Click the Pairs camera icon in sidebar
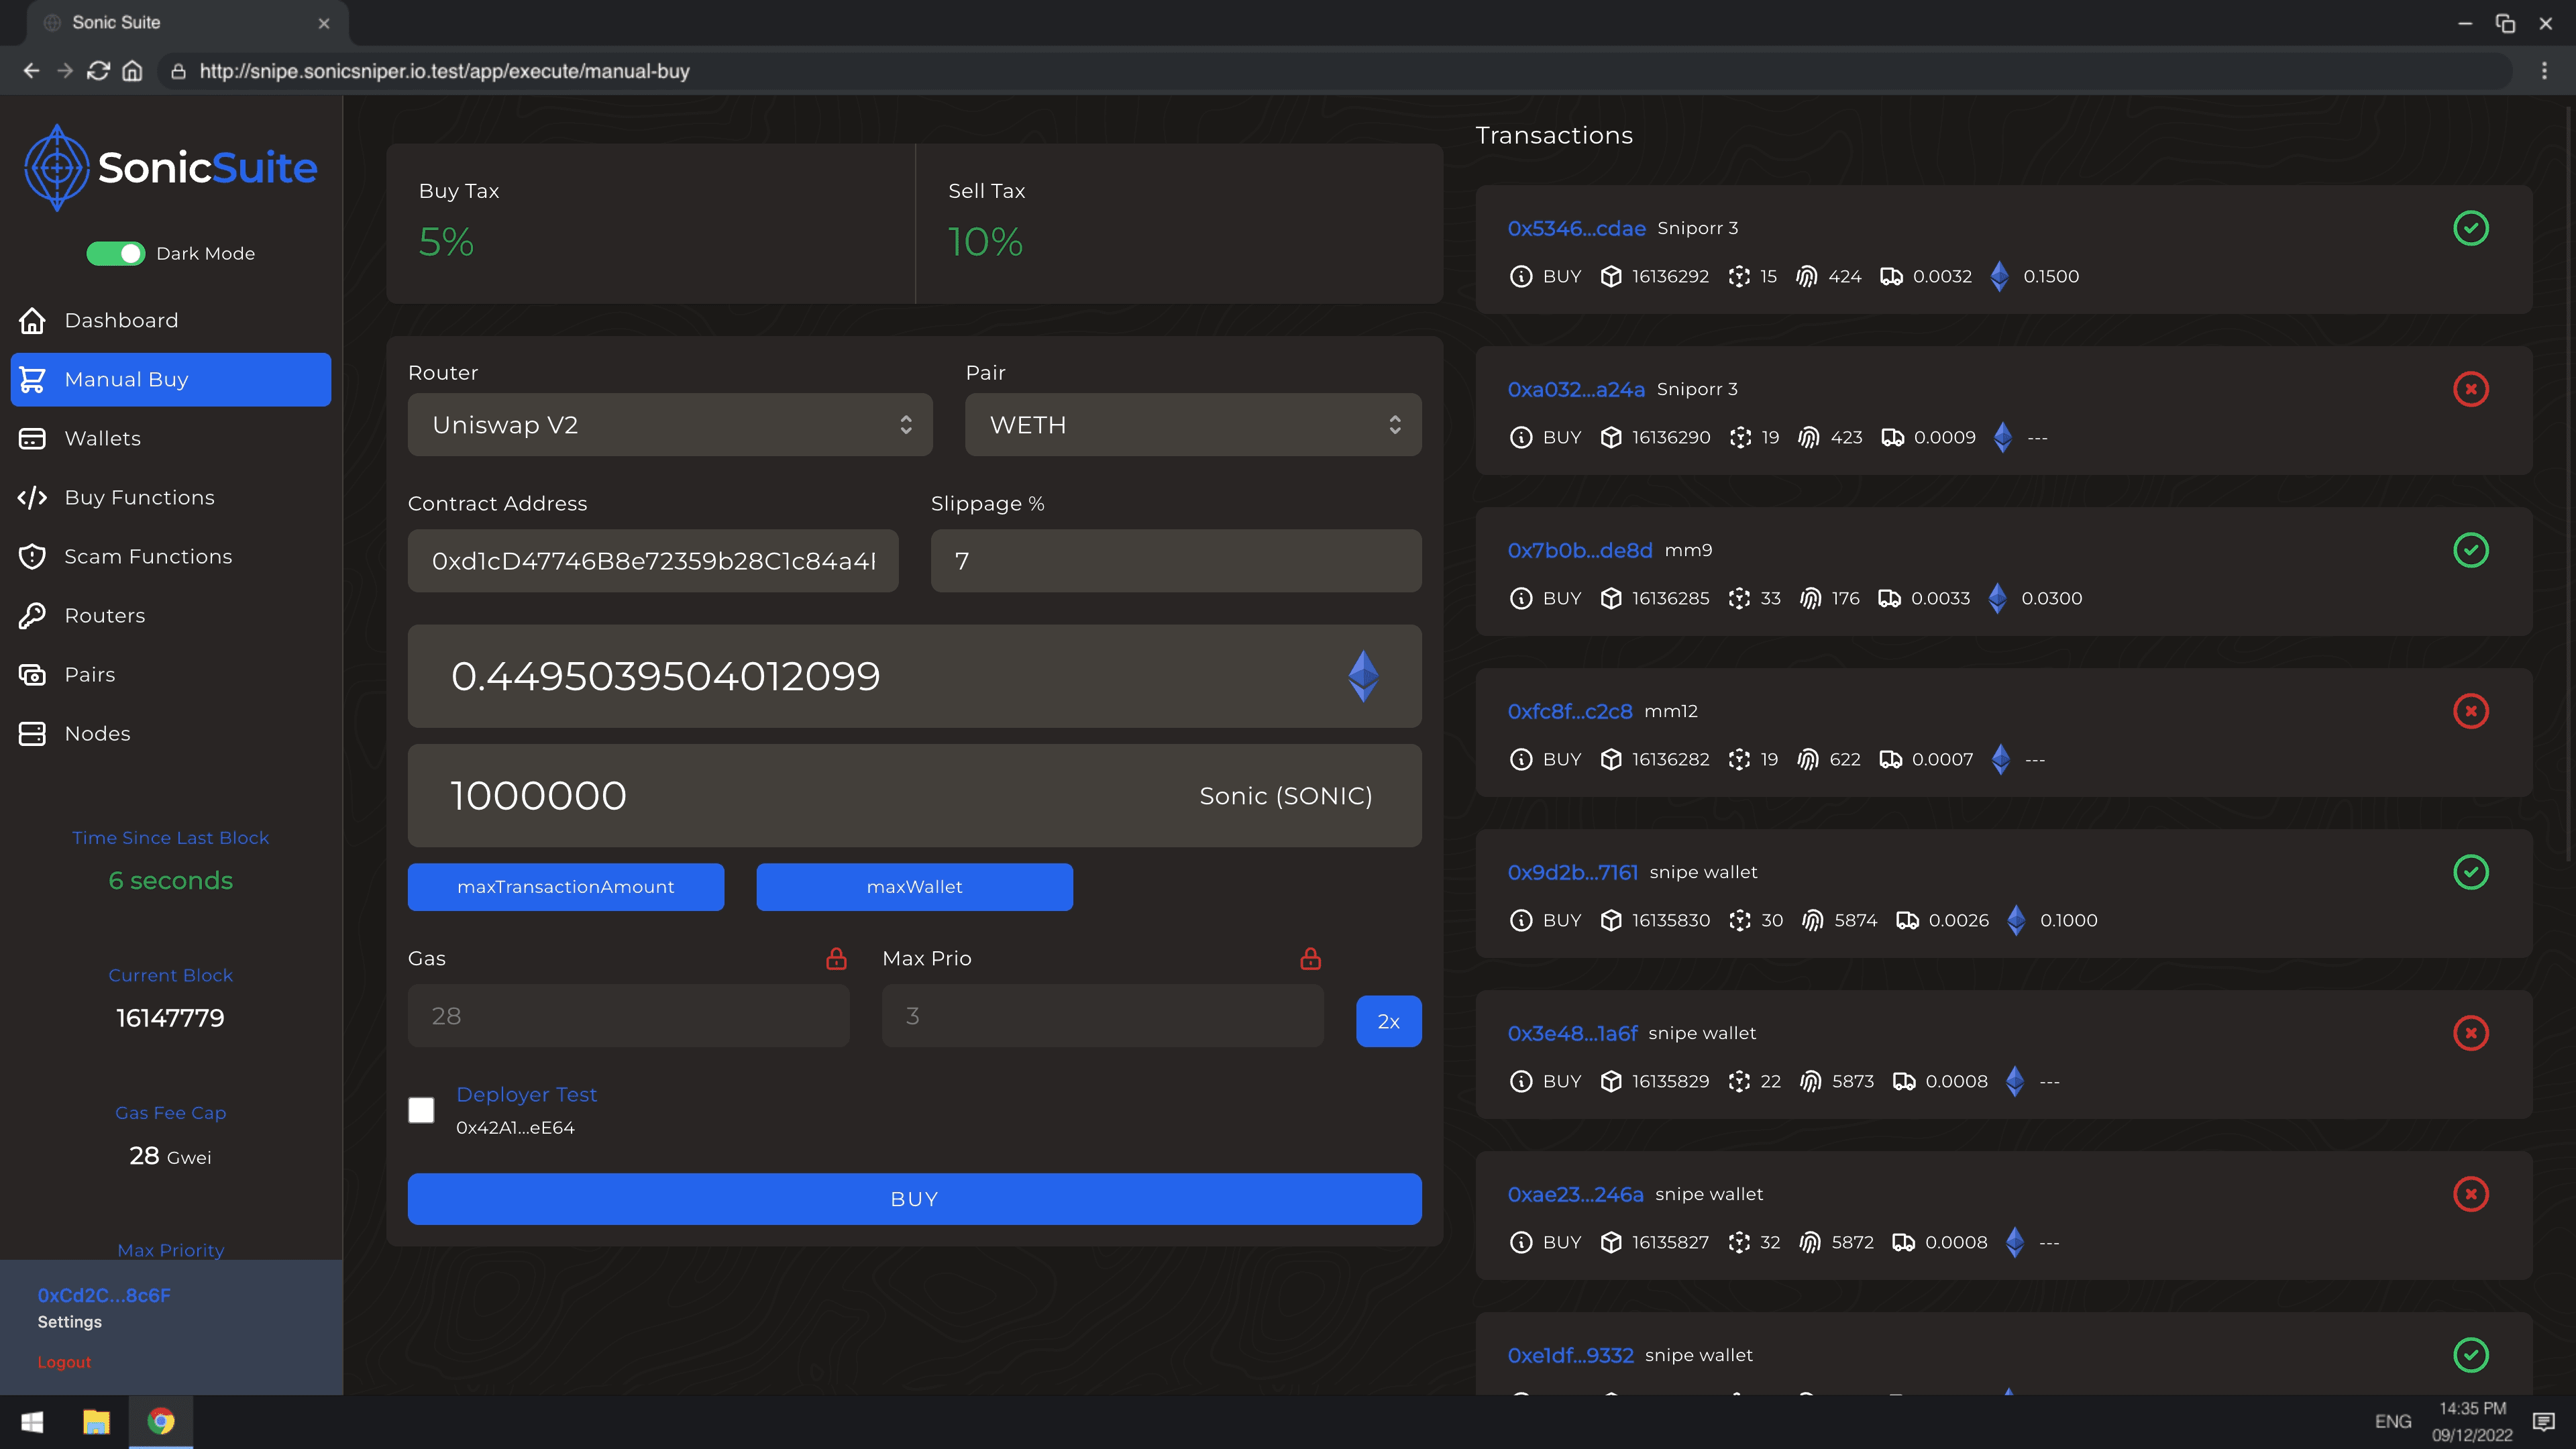This screenshot has width=2576, height=1449. (32, 674)
